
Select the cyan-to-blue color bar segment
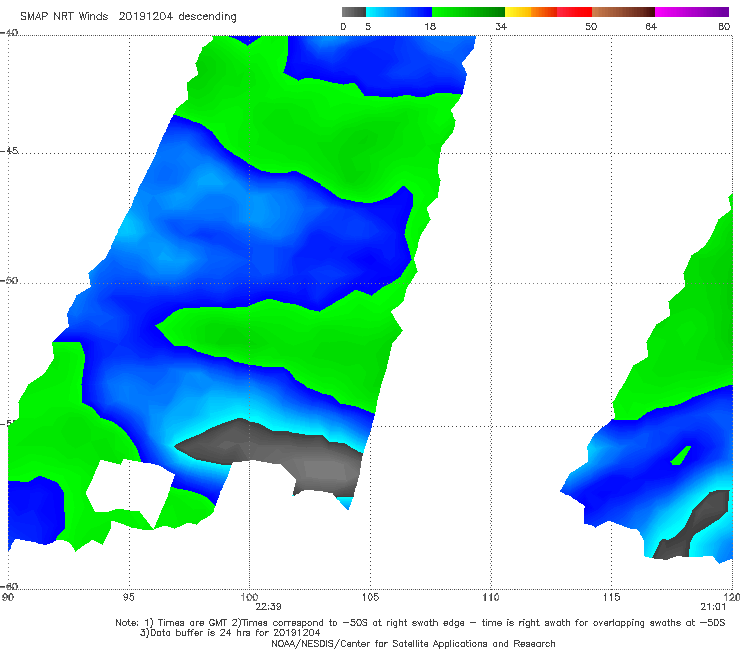[x=399, y=12]
